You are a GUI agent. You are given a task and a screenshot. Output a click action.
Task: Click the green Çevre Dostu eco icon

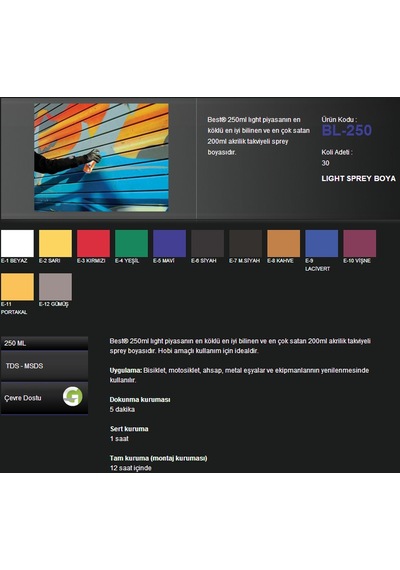[72, 397]
